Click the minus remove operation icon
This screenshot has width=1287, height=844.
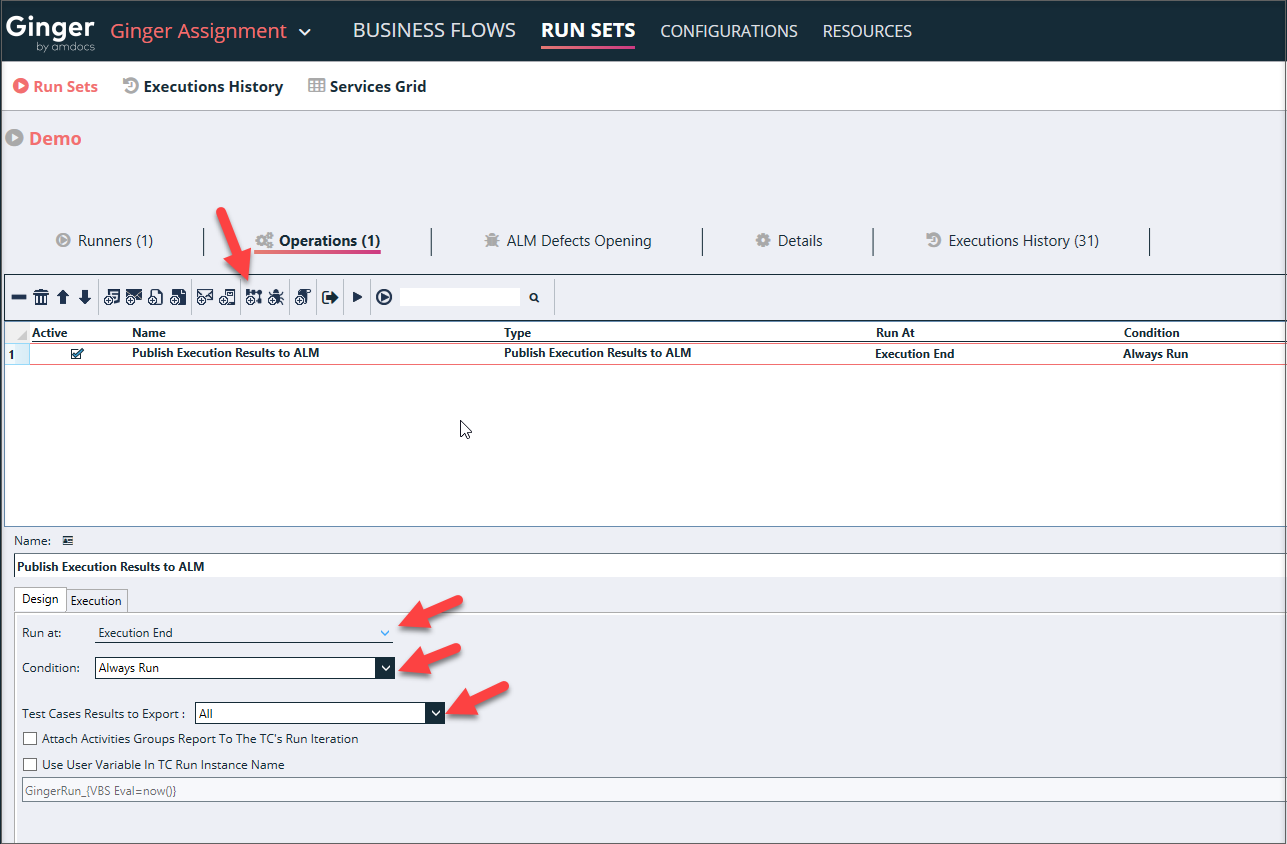[x=19, y=297]
